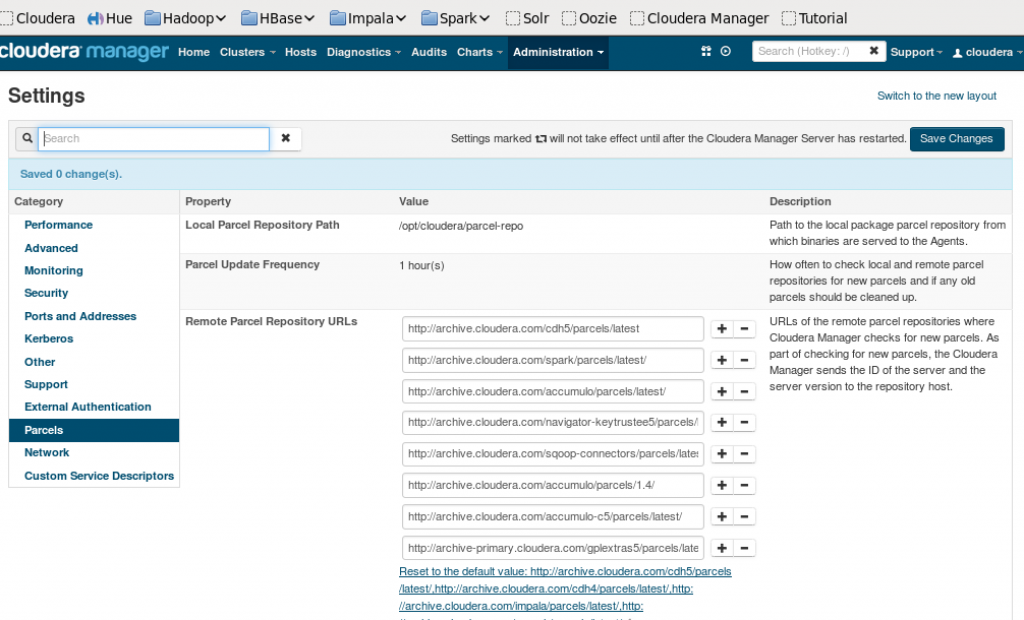The image size is (1024, 620).
Task: Select the Network category
Action: pyautogui.click(x=46, y=453)
